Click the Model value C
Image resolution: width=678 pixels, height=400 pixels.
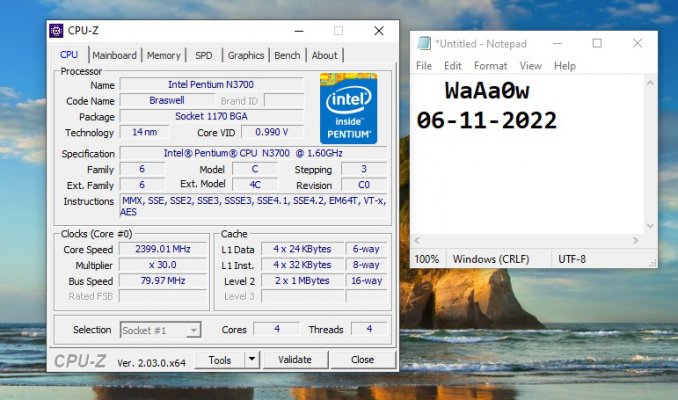point(255,169)
